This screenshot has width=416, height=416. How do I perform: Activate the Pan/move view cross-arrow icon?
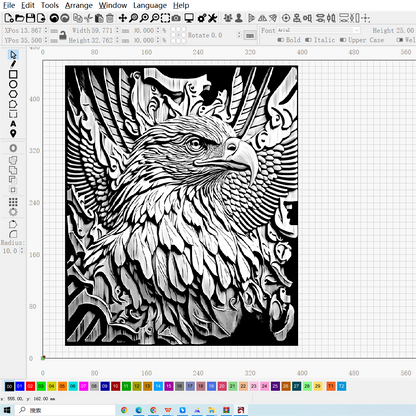[122, 18]
